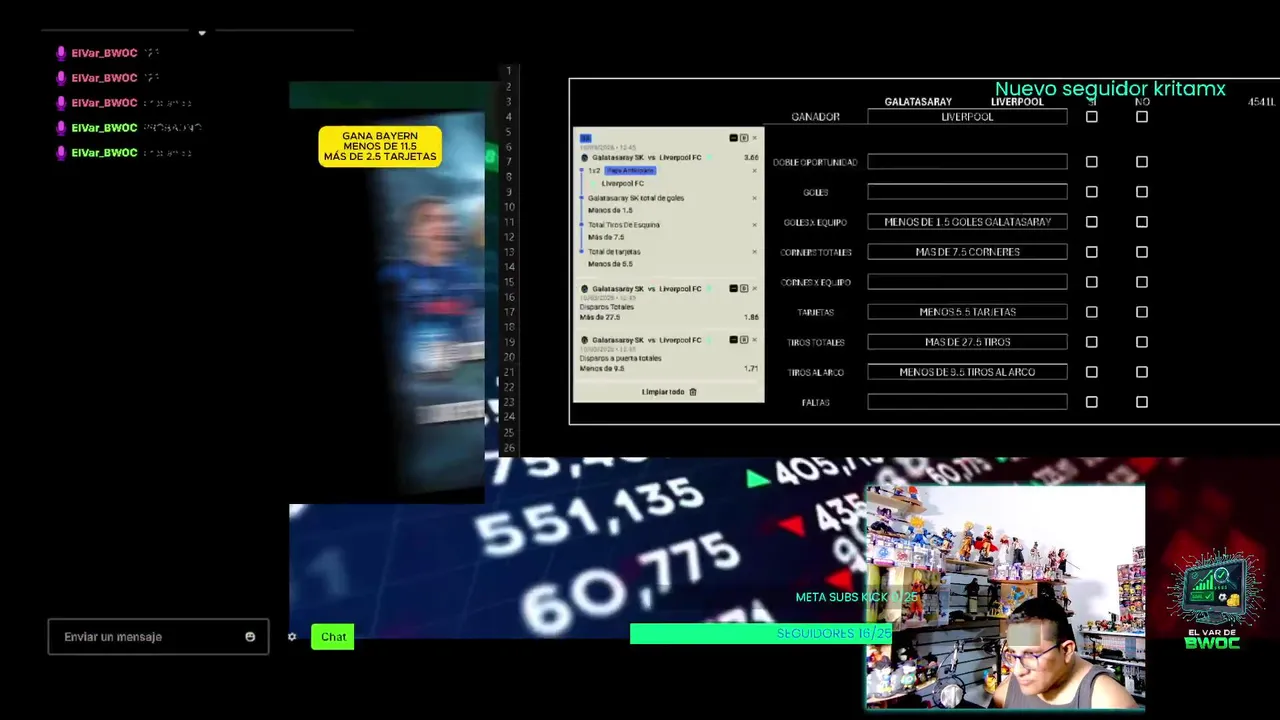This screenshot has width=1280, height=720.
Task: Check NO for GOLES X EQUIPO row
Action: pyautogui.click(x=1142, y=222)
